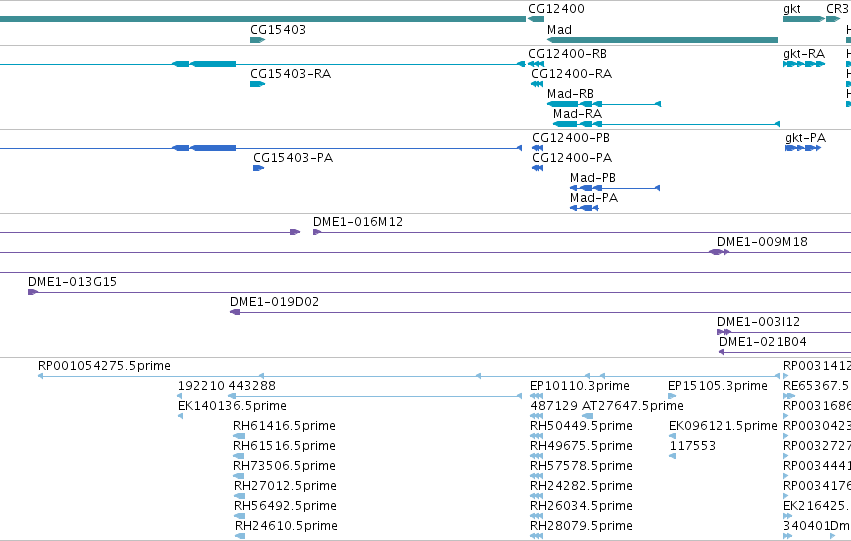Click the RP001054275.5prime EST label
The image size is (851, 541).
click(x=104, y=366)
